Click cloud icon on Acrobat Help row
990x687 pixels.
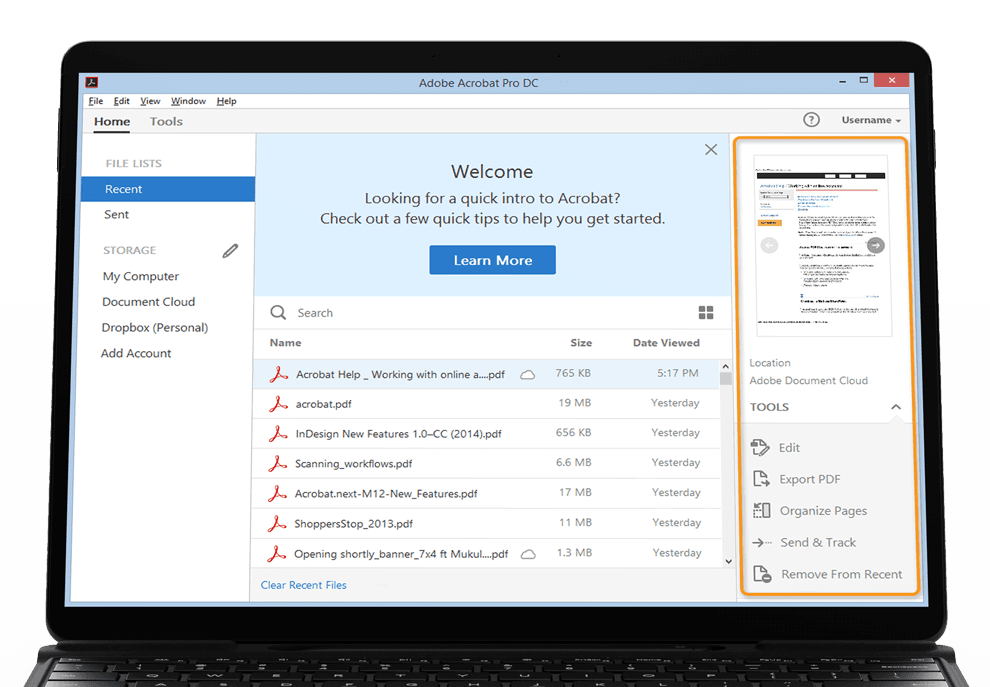coord(527,374)
